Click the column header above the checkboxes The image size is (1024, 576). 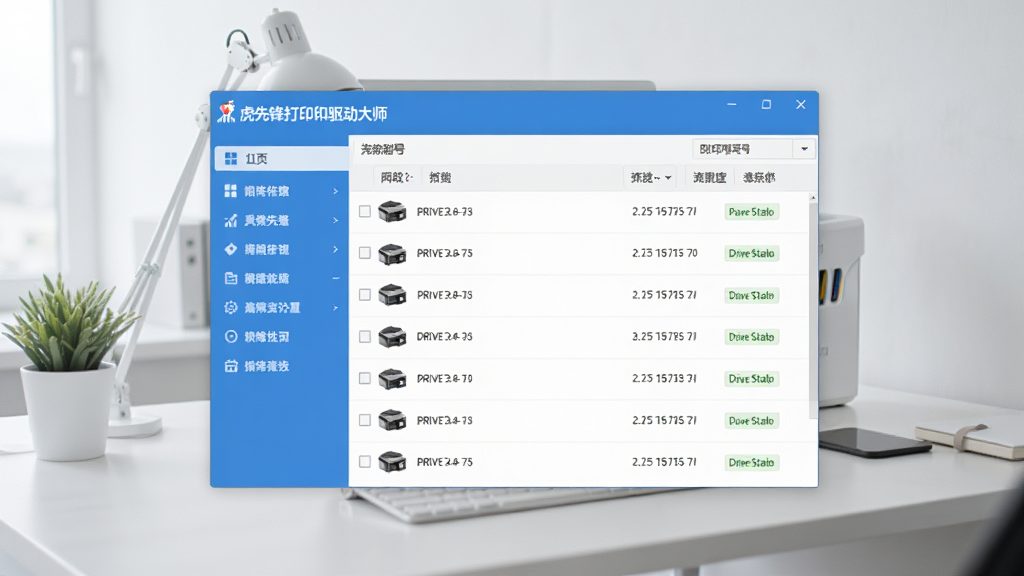point(396,178)
